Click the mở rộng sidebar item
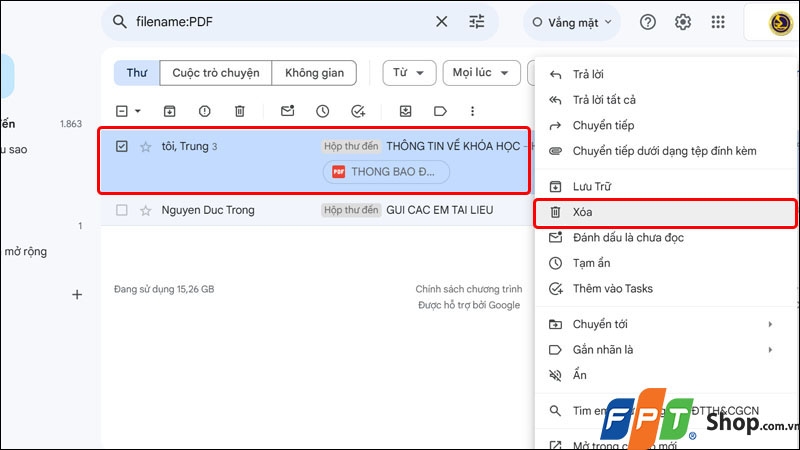Screen dimensions: 800x450 26,252
